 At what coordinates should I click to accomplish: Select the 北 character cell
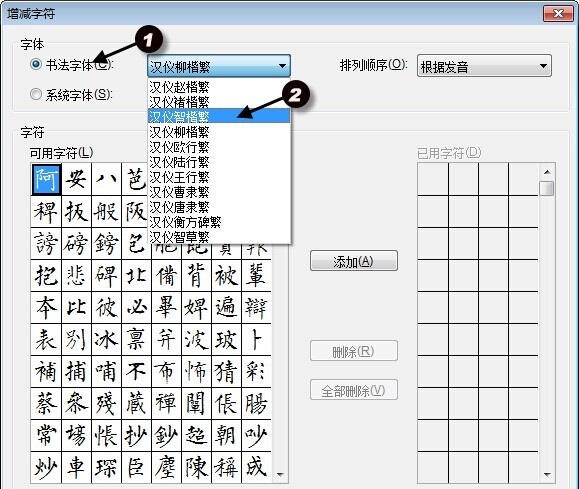coord(136,276)
